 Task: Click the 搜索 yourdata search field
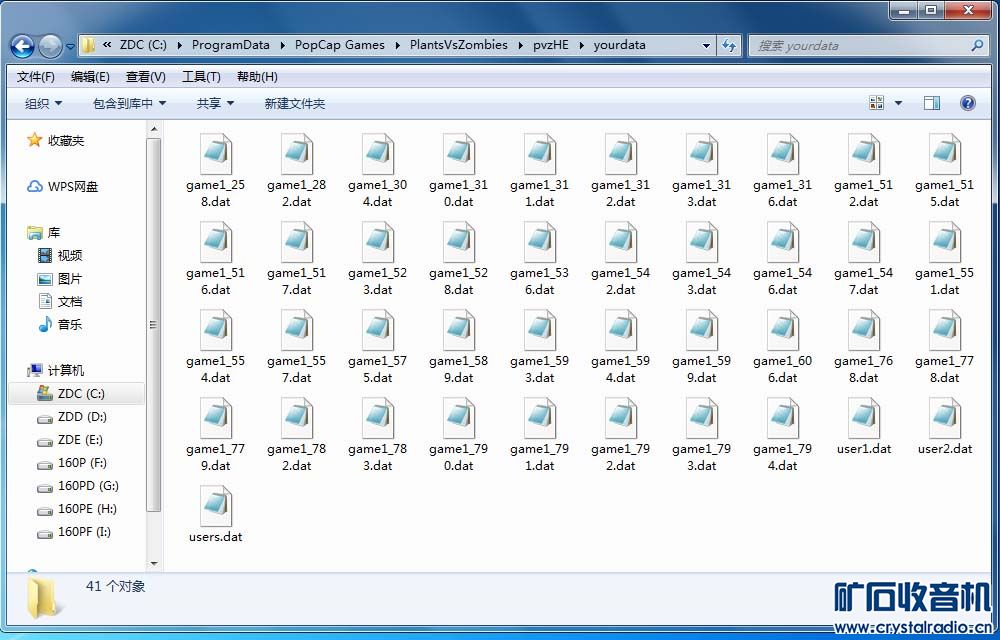pyautogui.click(x=860, y=46)
